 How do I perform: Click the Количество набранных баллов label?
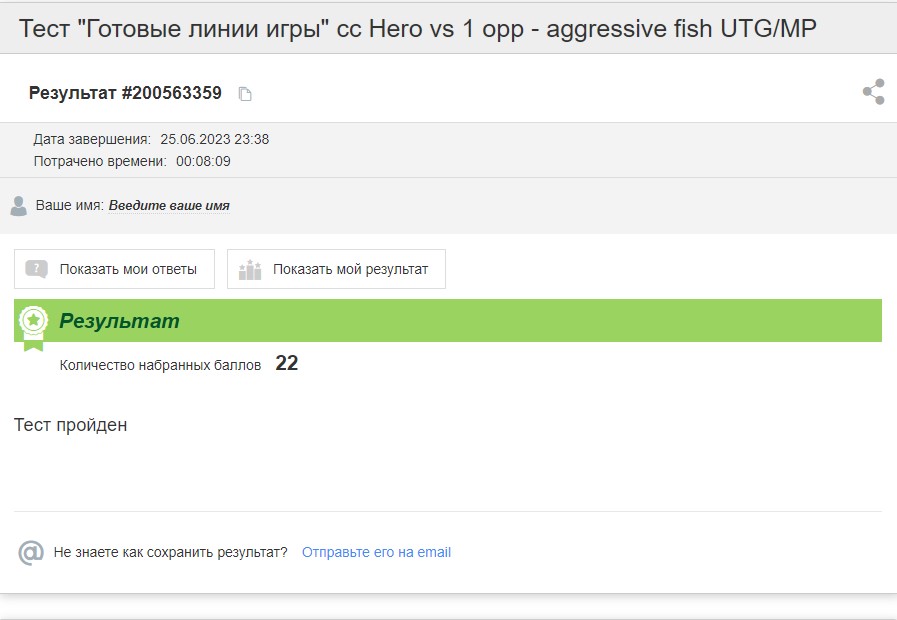[160, 365]
